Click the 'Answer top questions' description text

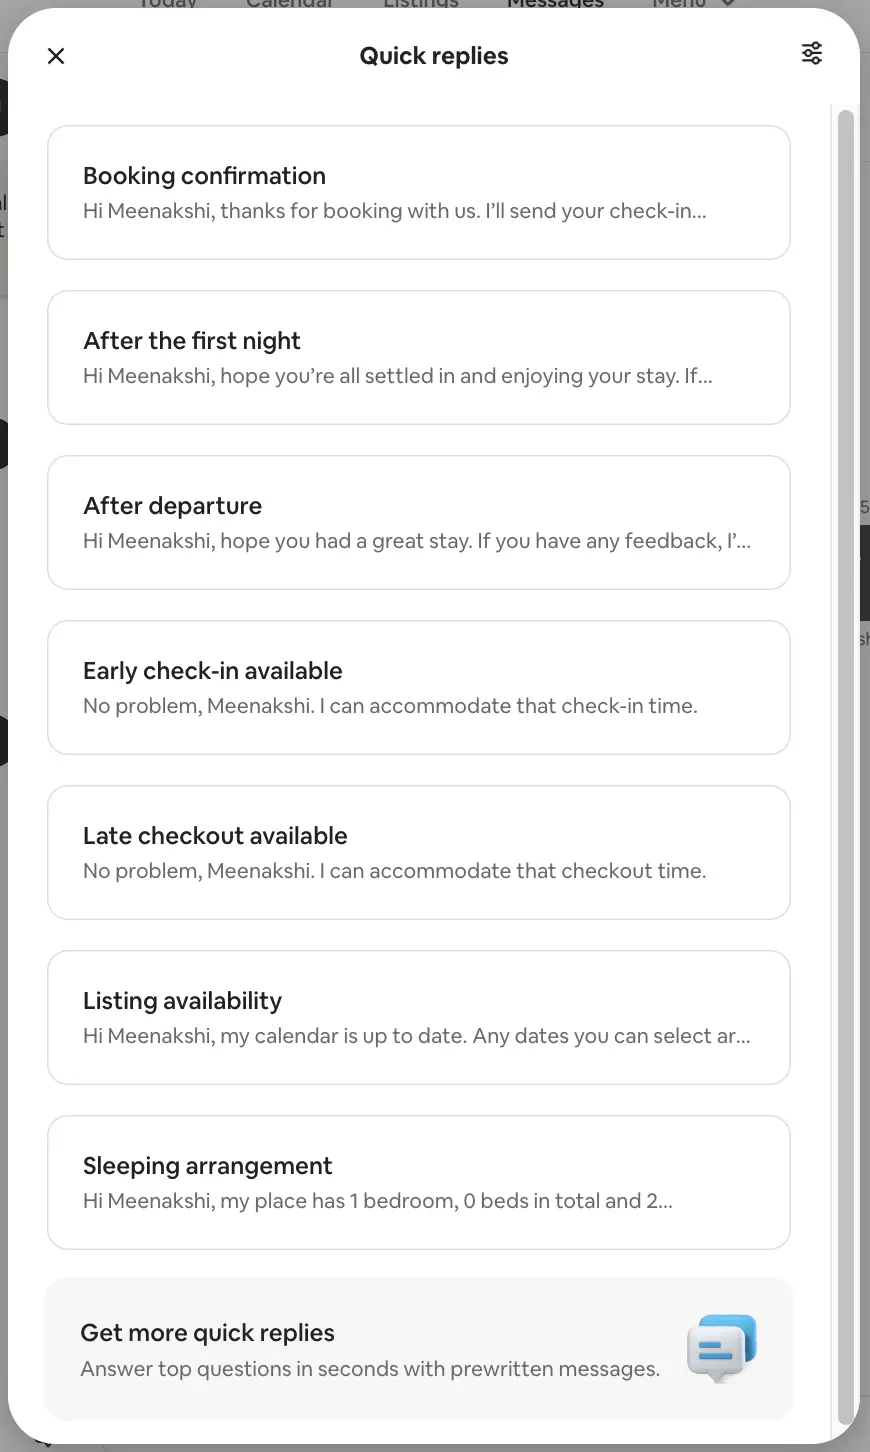click(370, 1369)
